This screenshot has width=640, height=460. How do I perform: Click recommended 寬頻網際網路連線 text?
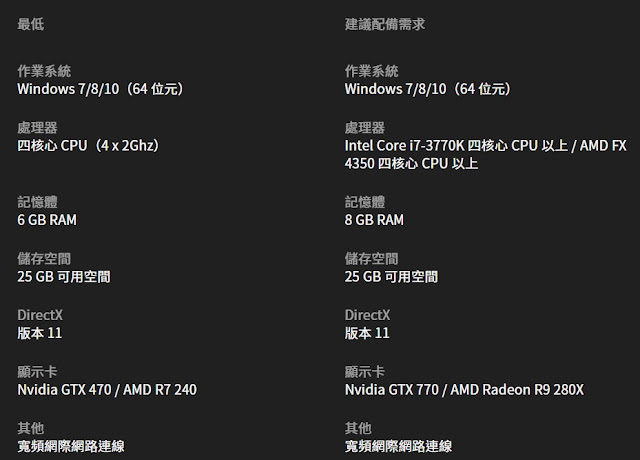[x=398, y=446]
